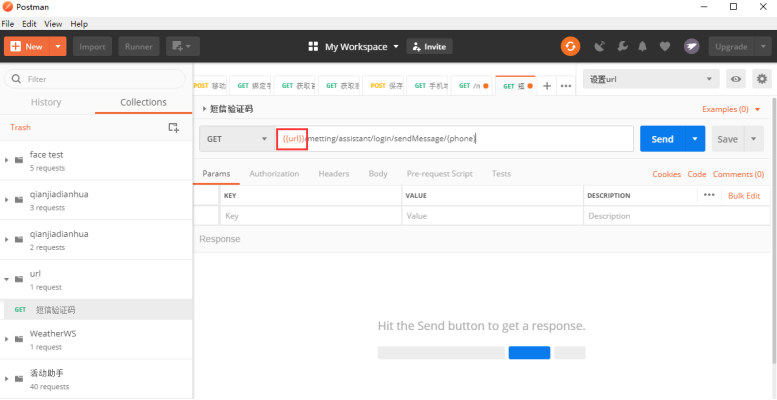Switch to the Authorization tab
Viewport: 777px width, 400px height.
click(274, 173)
